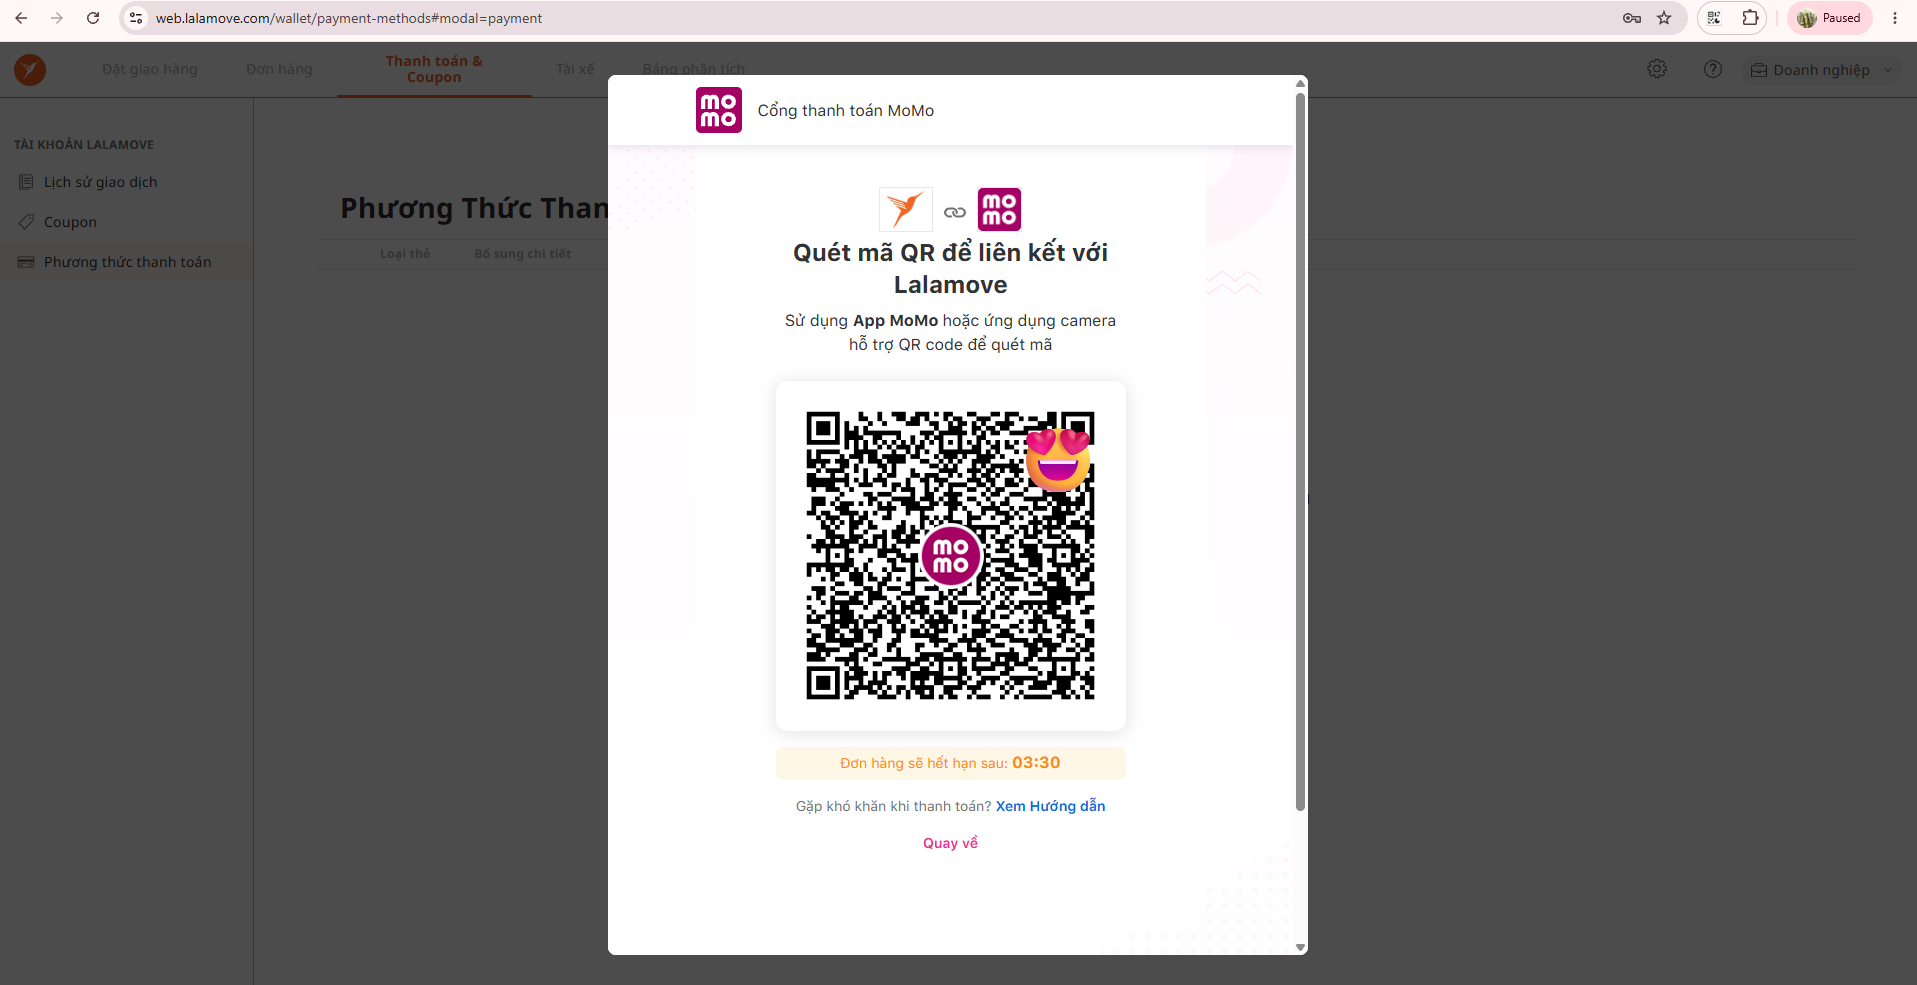Go forward in browser history

point(57,18)
